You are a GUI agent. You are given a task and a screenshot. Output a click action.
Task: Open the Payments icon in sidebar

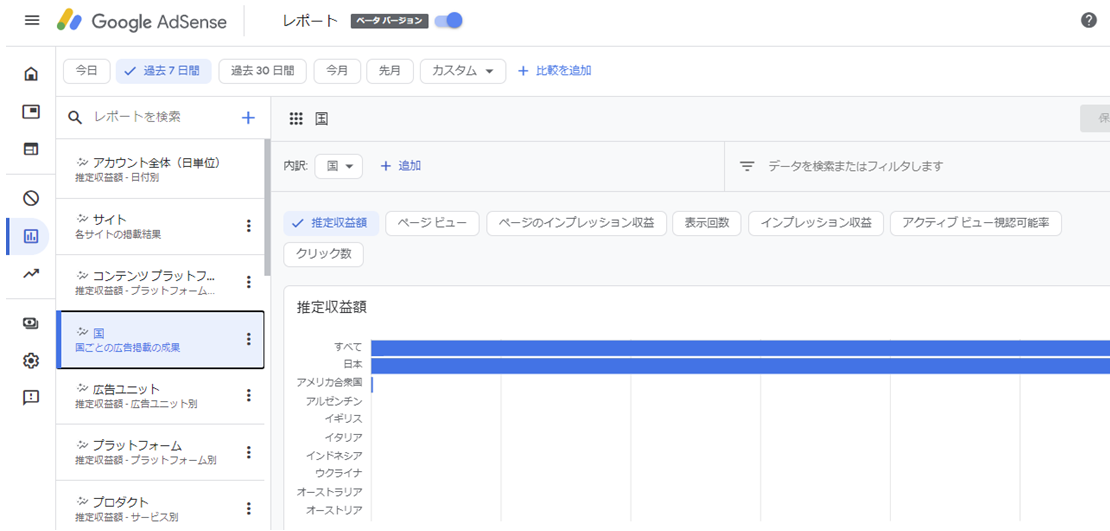point(30,323)
